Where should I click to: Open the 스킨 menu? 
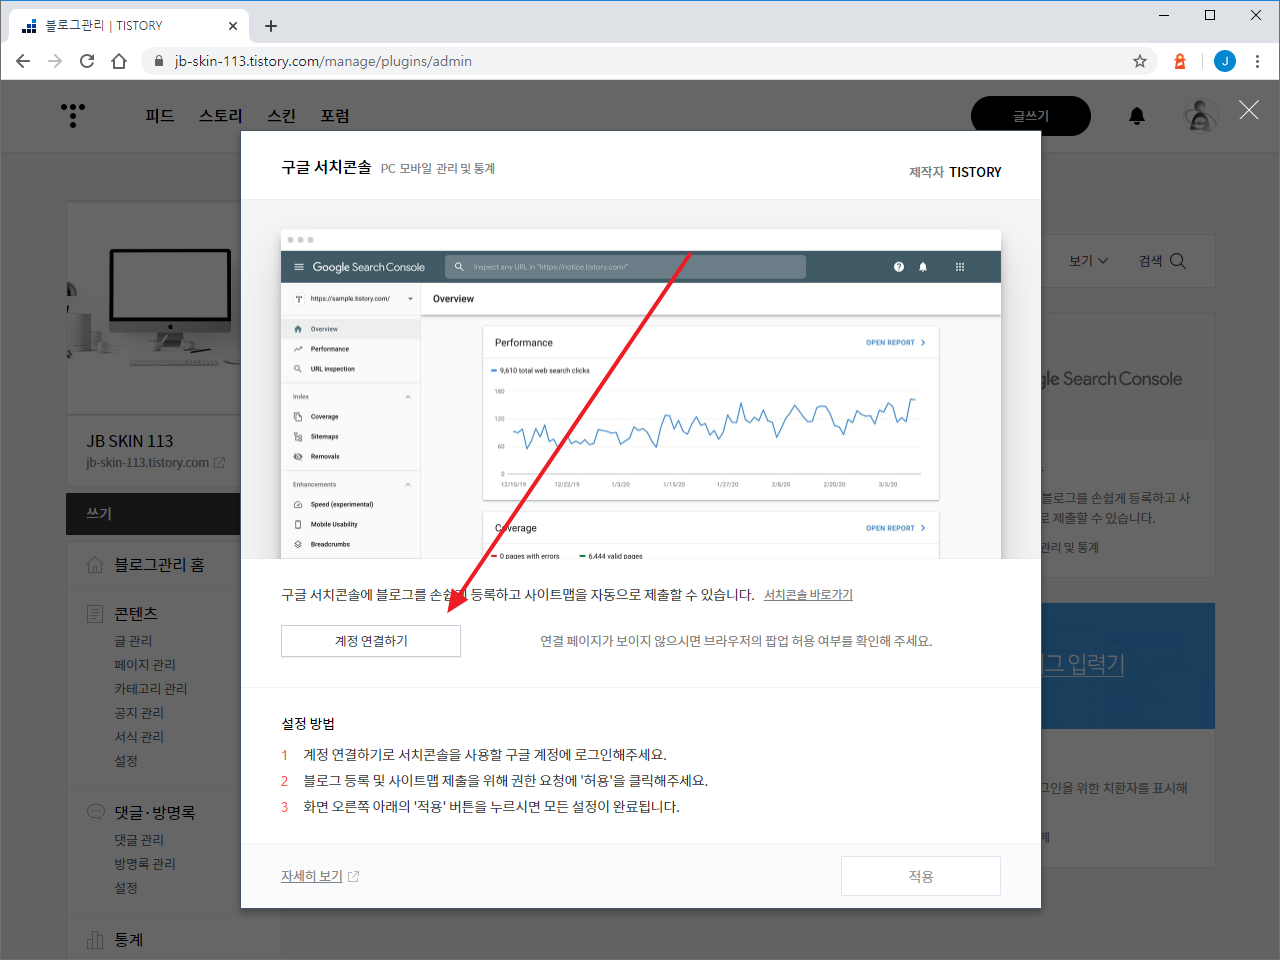282,116
